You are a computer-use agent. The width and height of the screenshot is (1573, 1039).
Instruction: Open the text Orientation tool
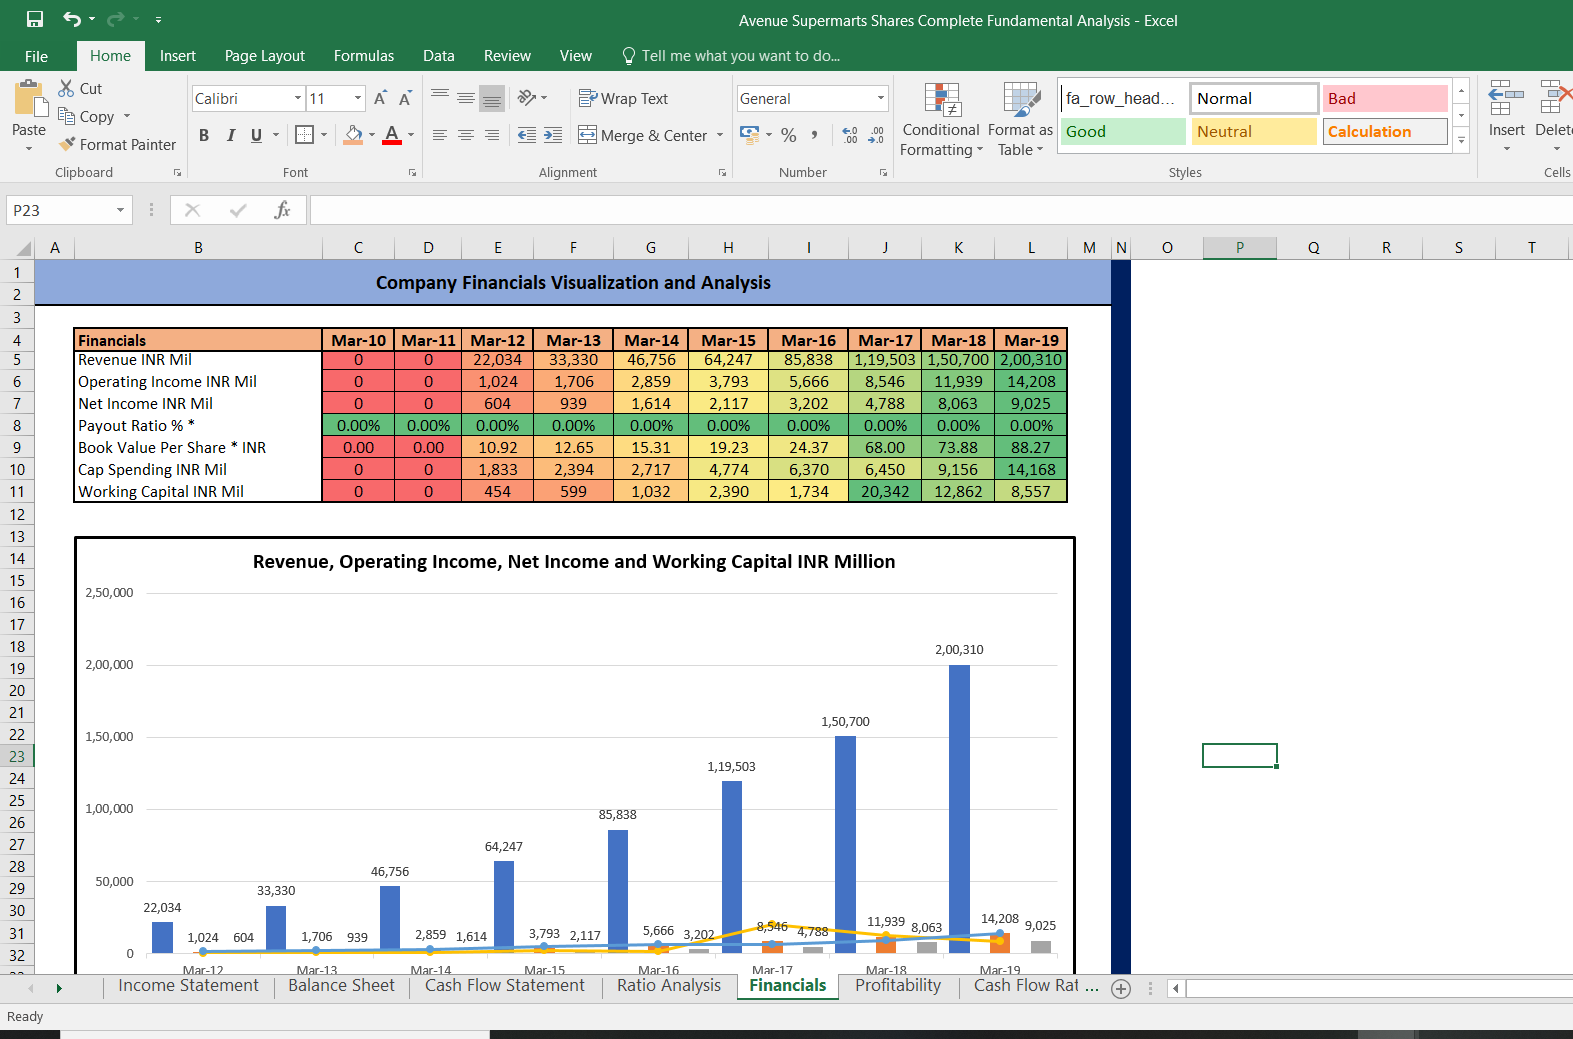coord(527,98)
